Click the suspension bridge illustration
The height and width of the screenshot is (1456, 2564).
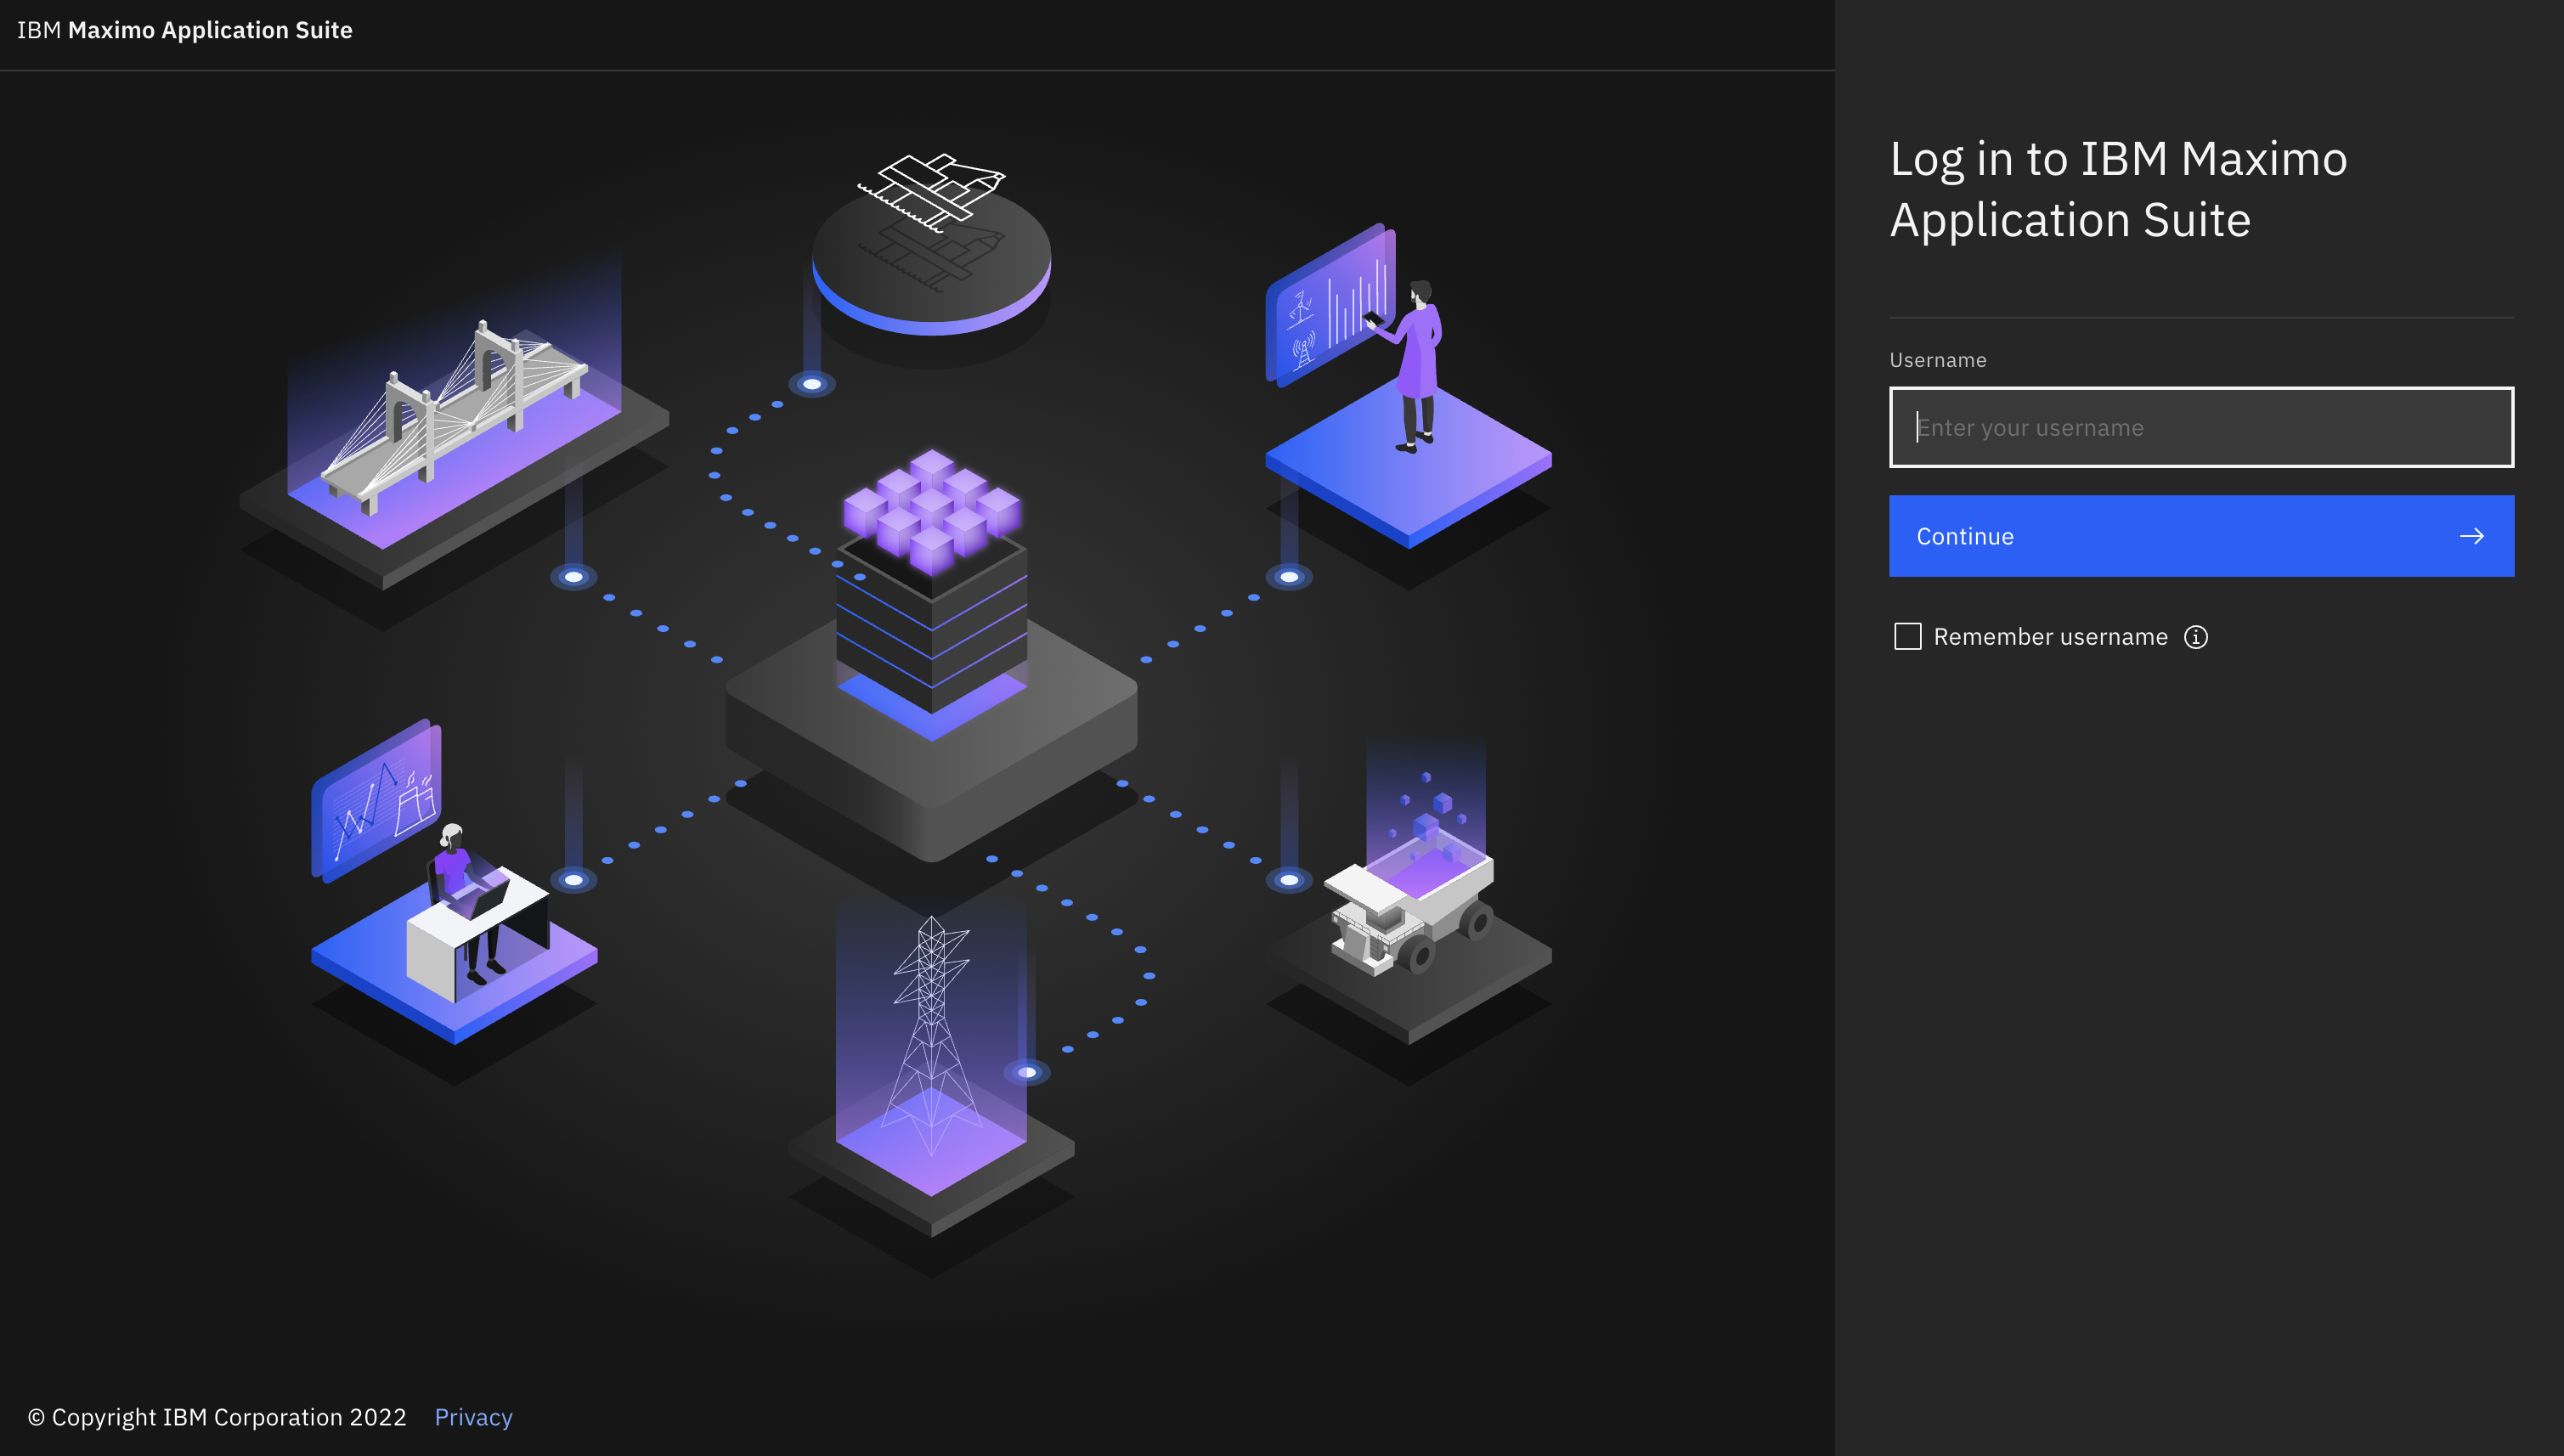[x=455, y=420]
